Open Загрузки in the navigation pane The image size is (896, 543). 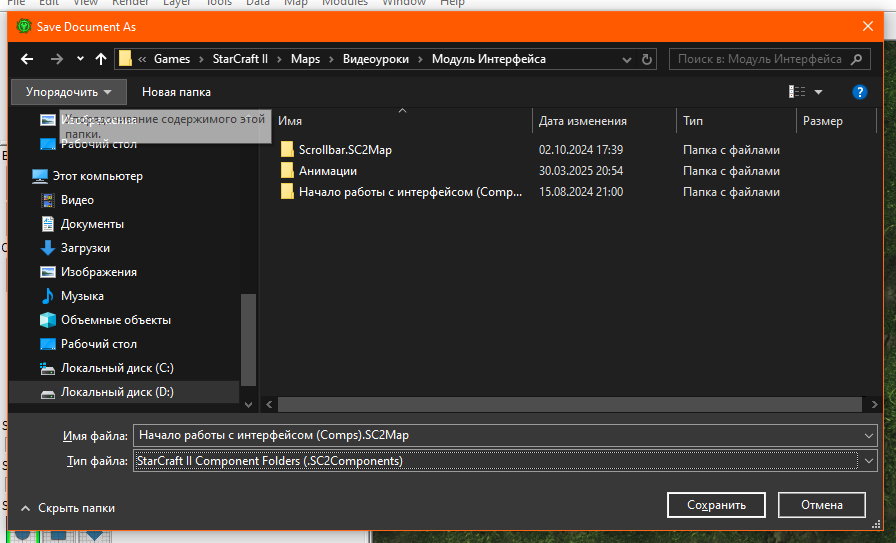click(85, 248)
